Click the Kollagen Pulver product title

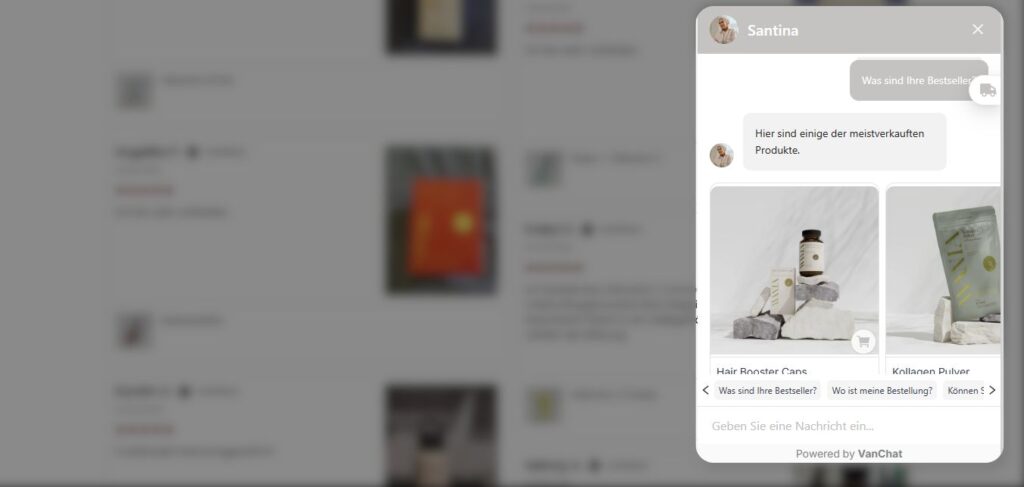click(931, 371)
